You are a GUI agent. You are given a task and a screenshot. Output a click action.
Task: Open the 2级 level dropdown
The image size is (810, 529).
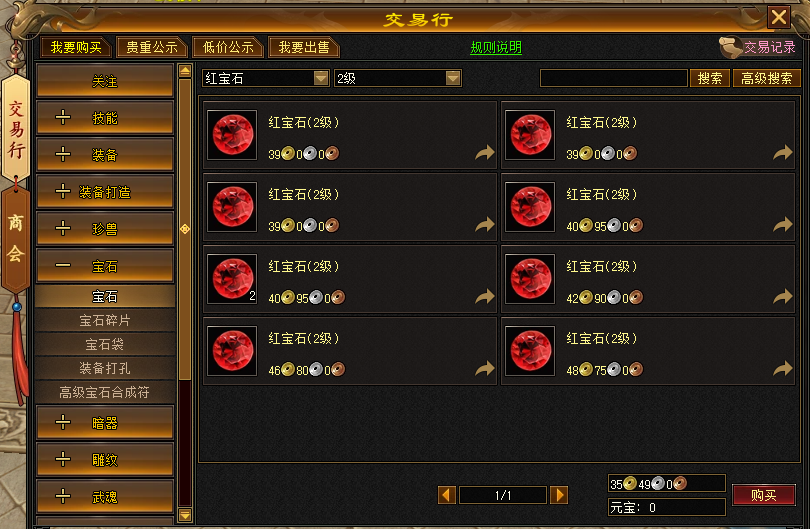tap(453, 78)
